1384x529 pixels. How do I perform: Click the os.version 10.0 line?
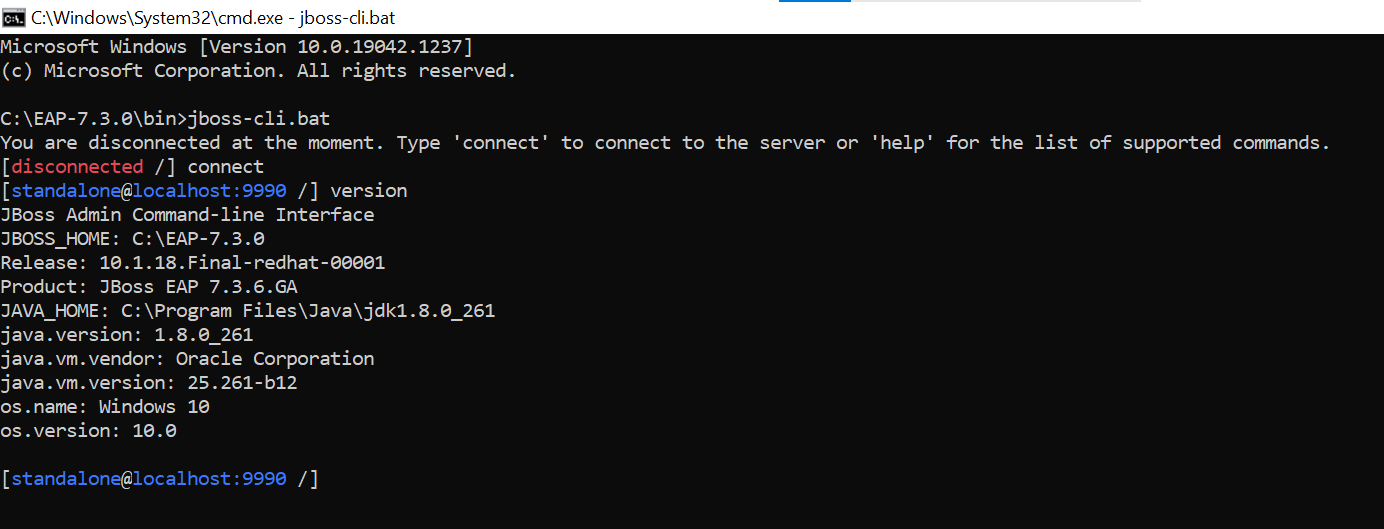coord(88,431)
